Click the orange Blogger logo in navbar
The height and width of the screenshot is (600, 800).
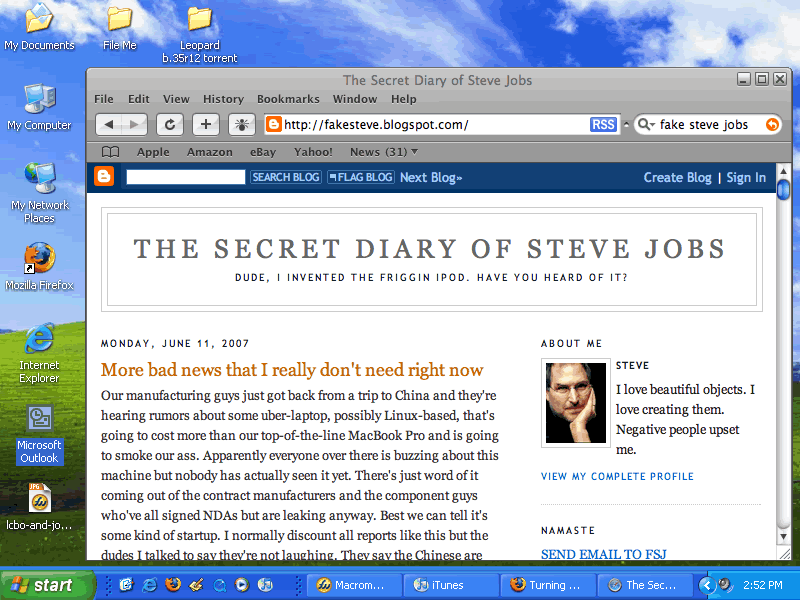[x=104, y=177]
